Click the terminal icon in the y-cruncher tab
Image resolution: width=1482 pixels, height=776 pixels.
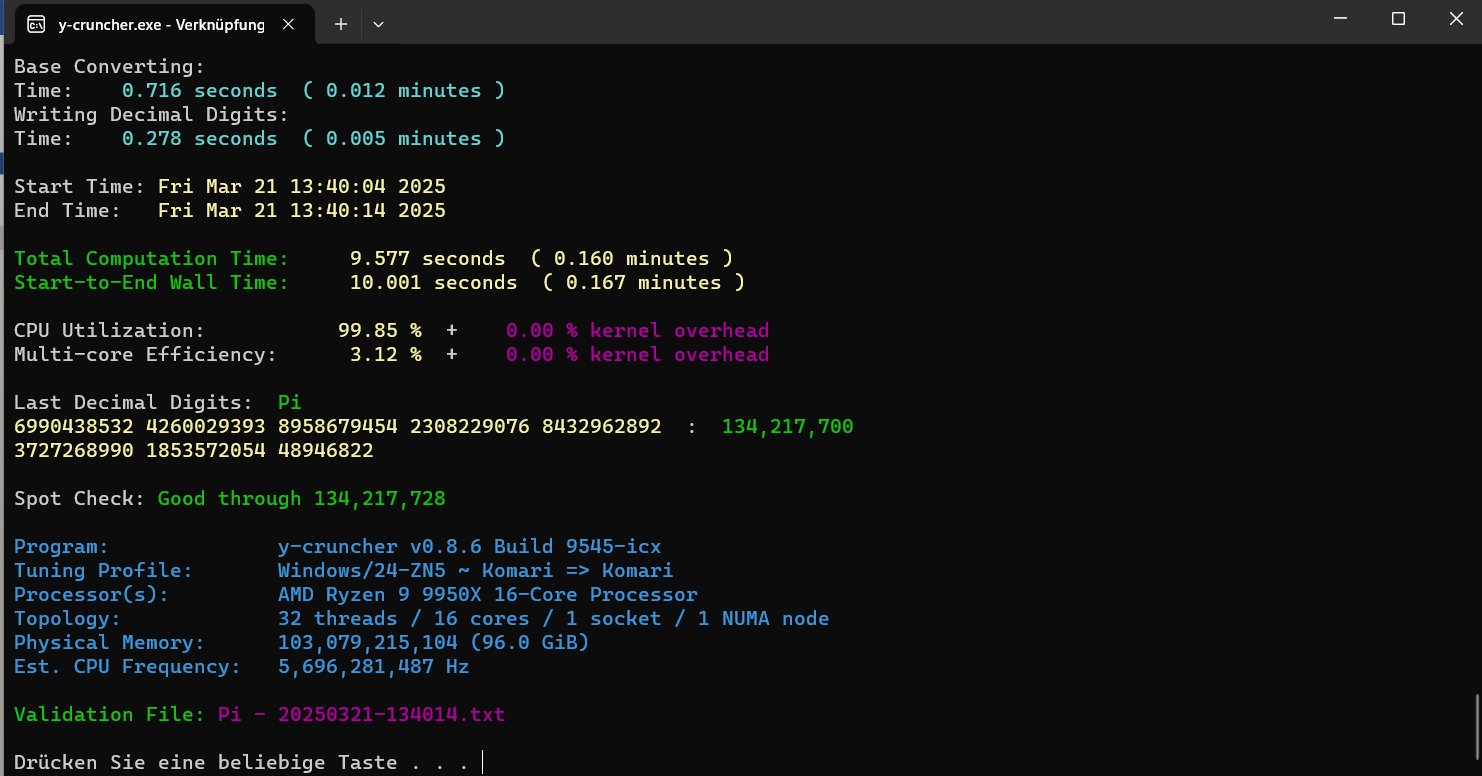tap(36, 24)
